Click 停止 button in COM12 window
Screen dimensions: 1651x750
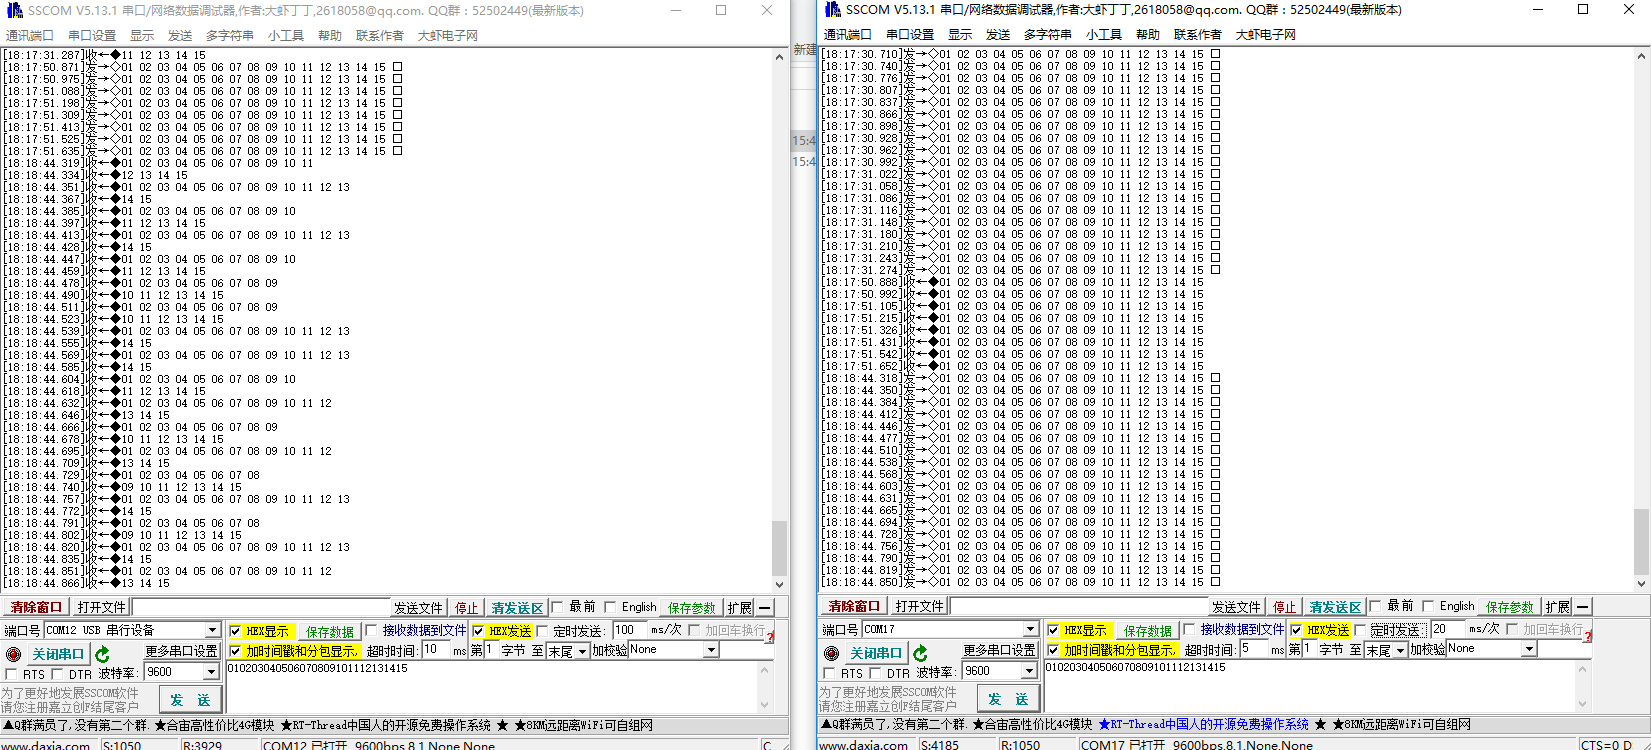[x=467, y=608]
